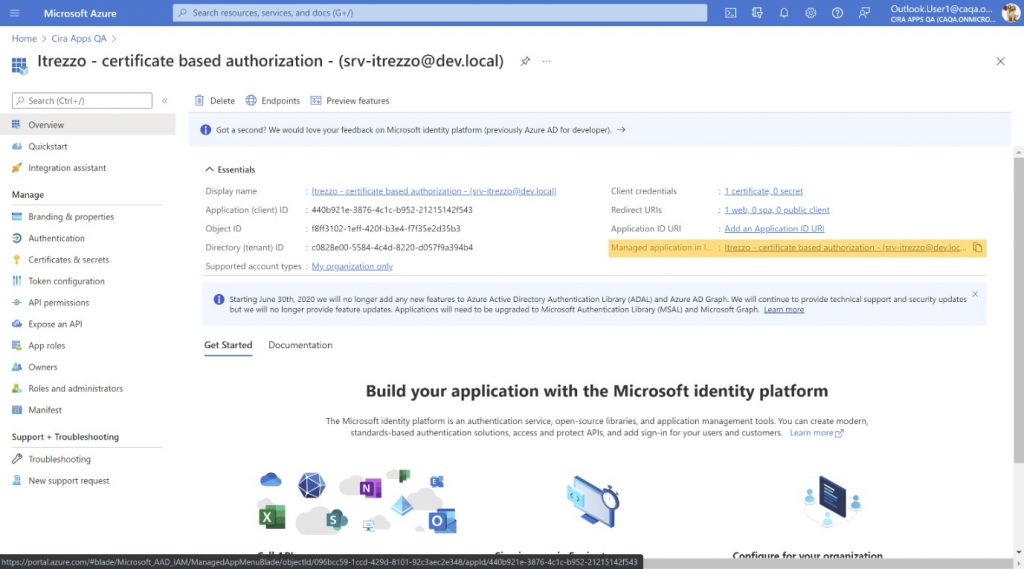Open Overview in the sidebar
Image resolution: width=1024 pixels, height=569 pixels.
[88, 125]
